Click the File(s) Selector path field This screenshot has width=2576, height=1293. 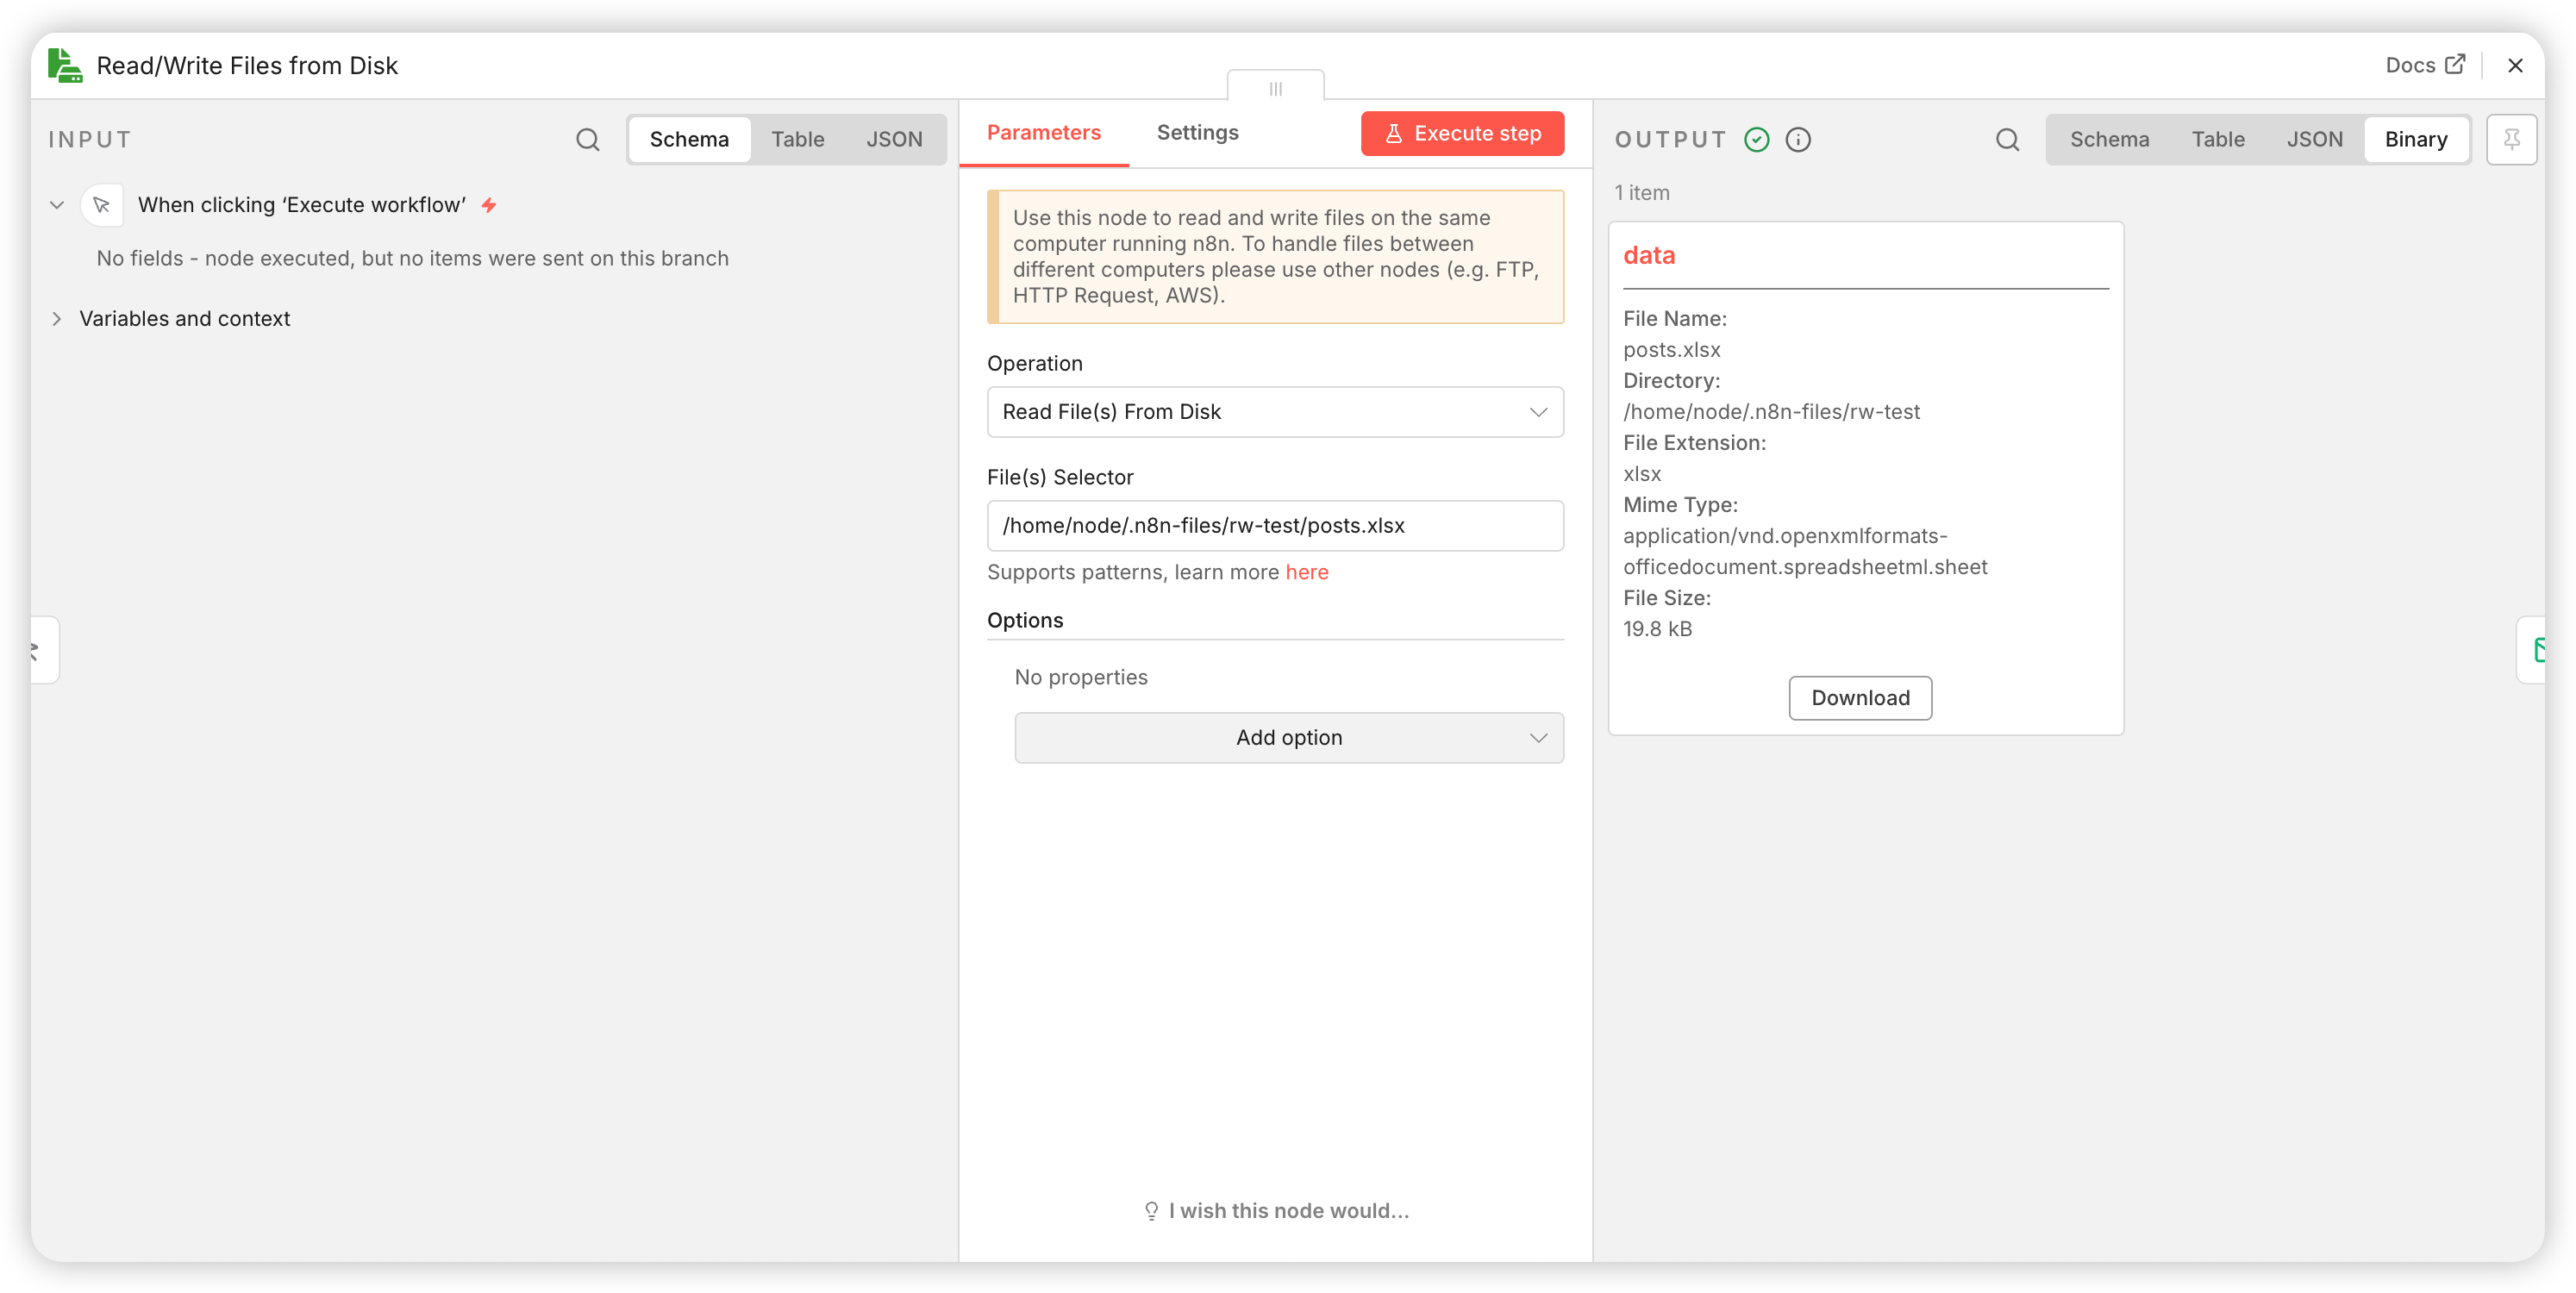(1275, 526)
